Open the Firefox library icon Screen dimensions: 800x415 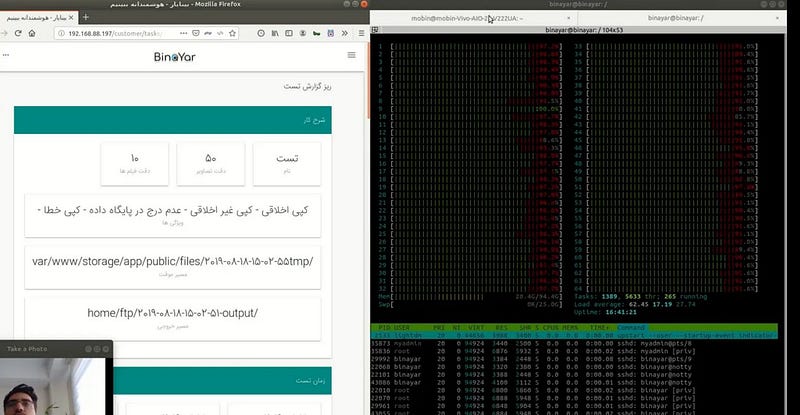[275, 33]
